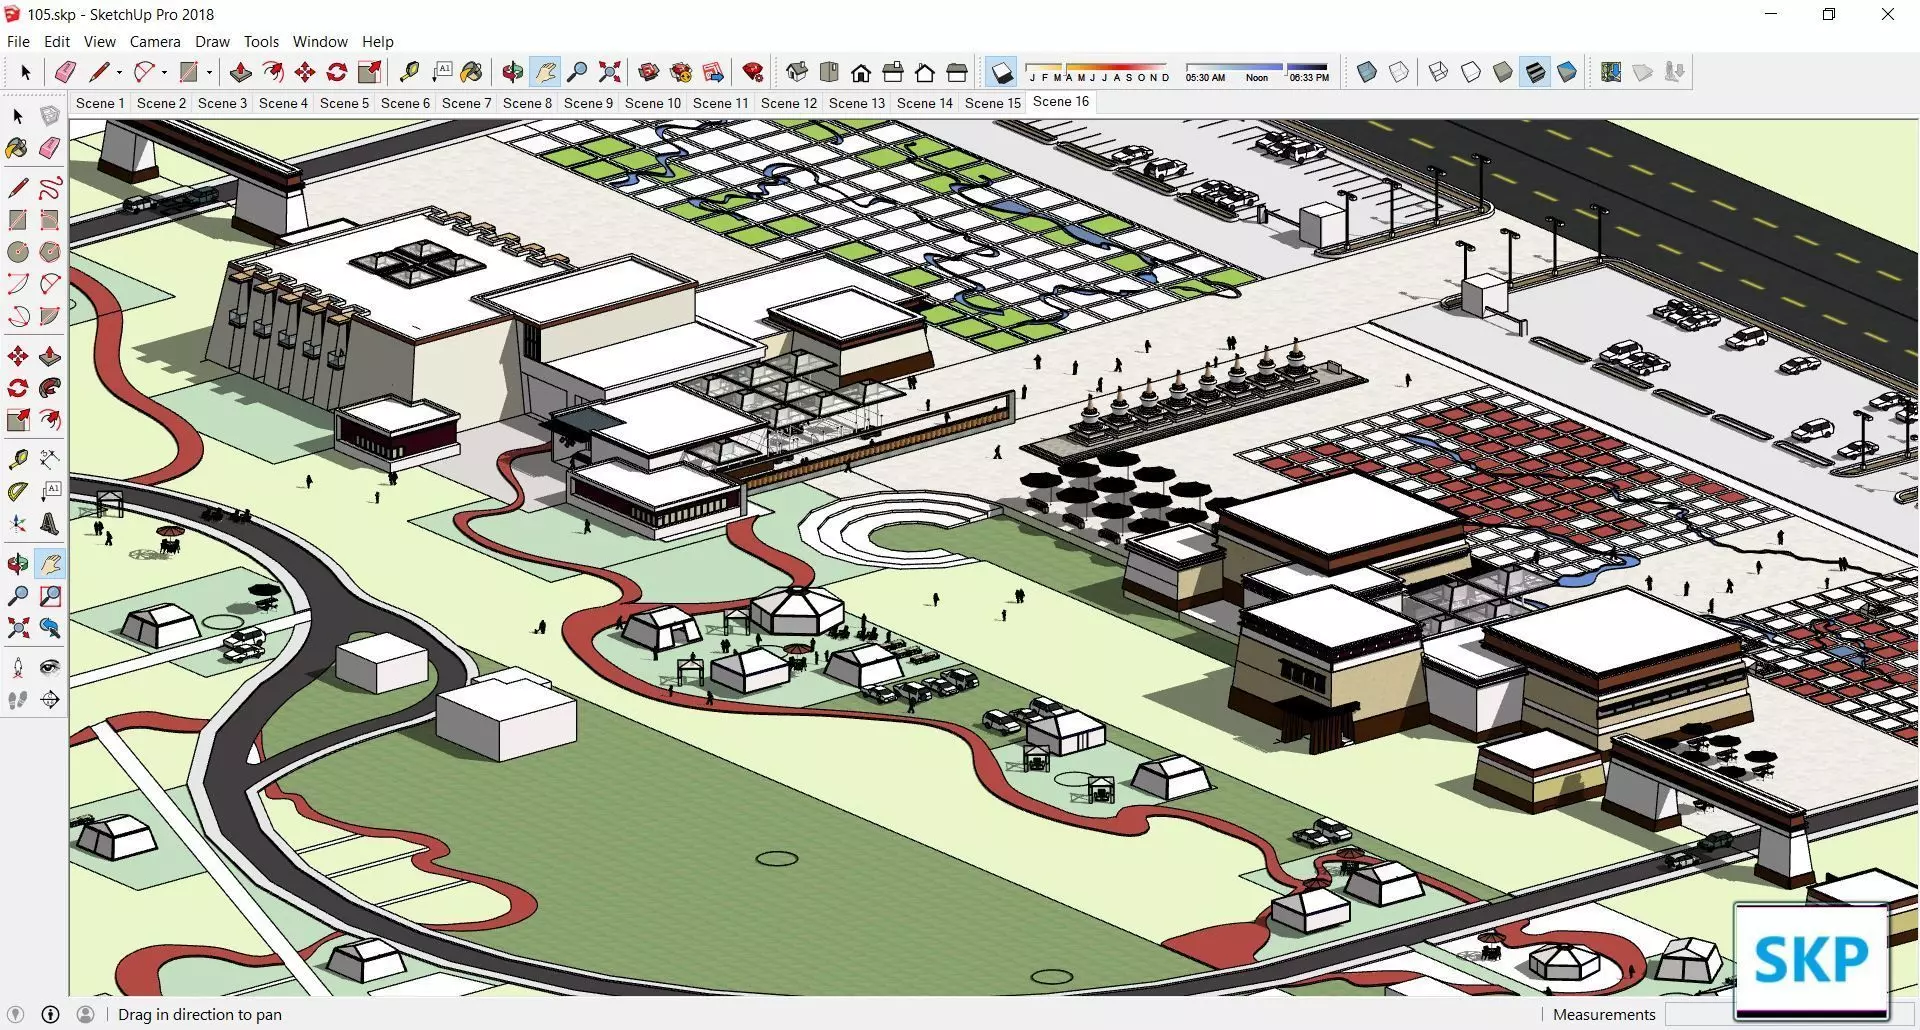This screenshot has height=1030, width=1920.
Task: Activate the Look Around eye tool
Action: 49,668
